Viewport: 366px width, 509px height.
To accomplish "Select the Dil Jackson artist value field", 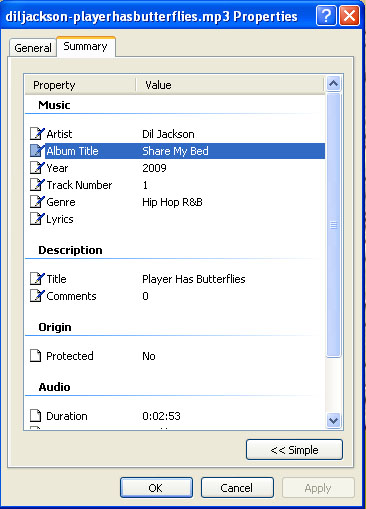I will point(168,134).
